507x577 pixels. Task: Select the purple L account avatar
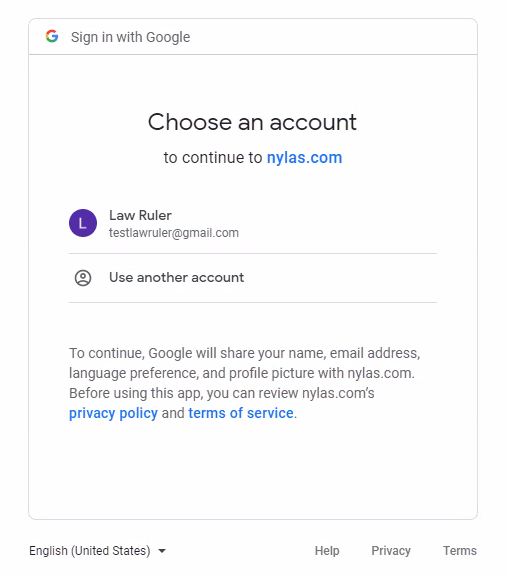(83, 223)
